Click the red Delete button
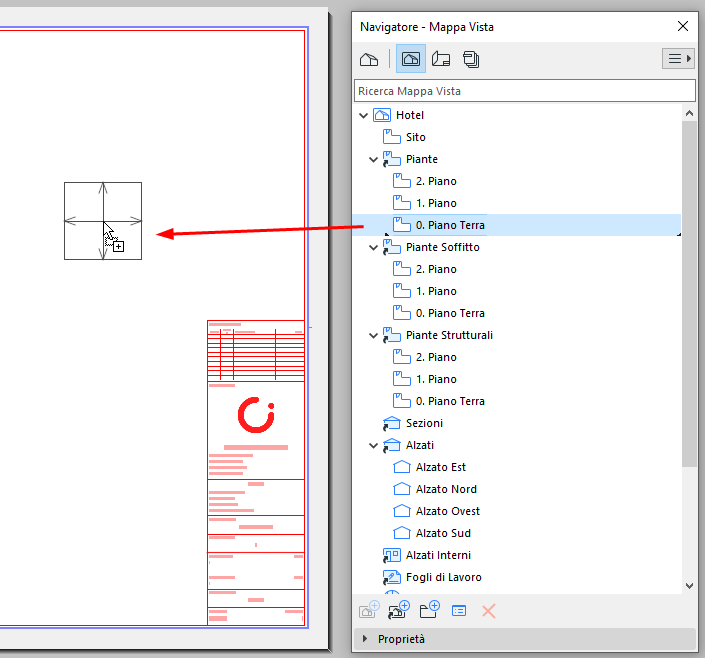Image resolution: width=705 pixels, height=658 pixels. (x=489, y=611)
